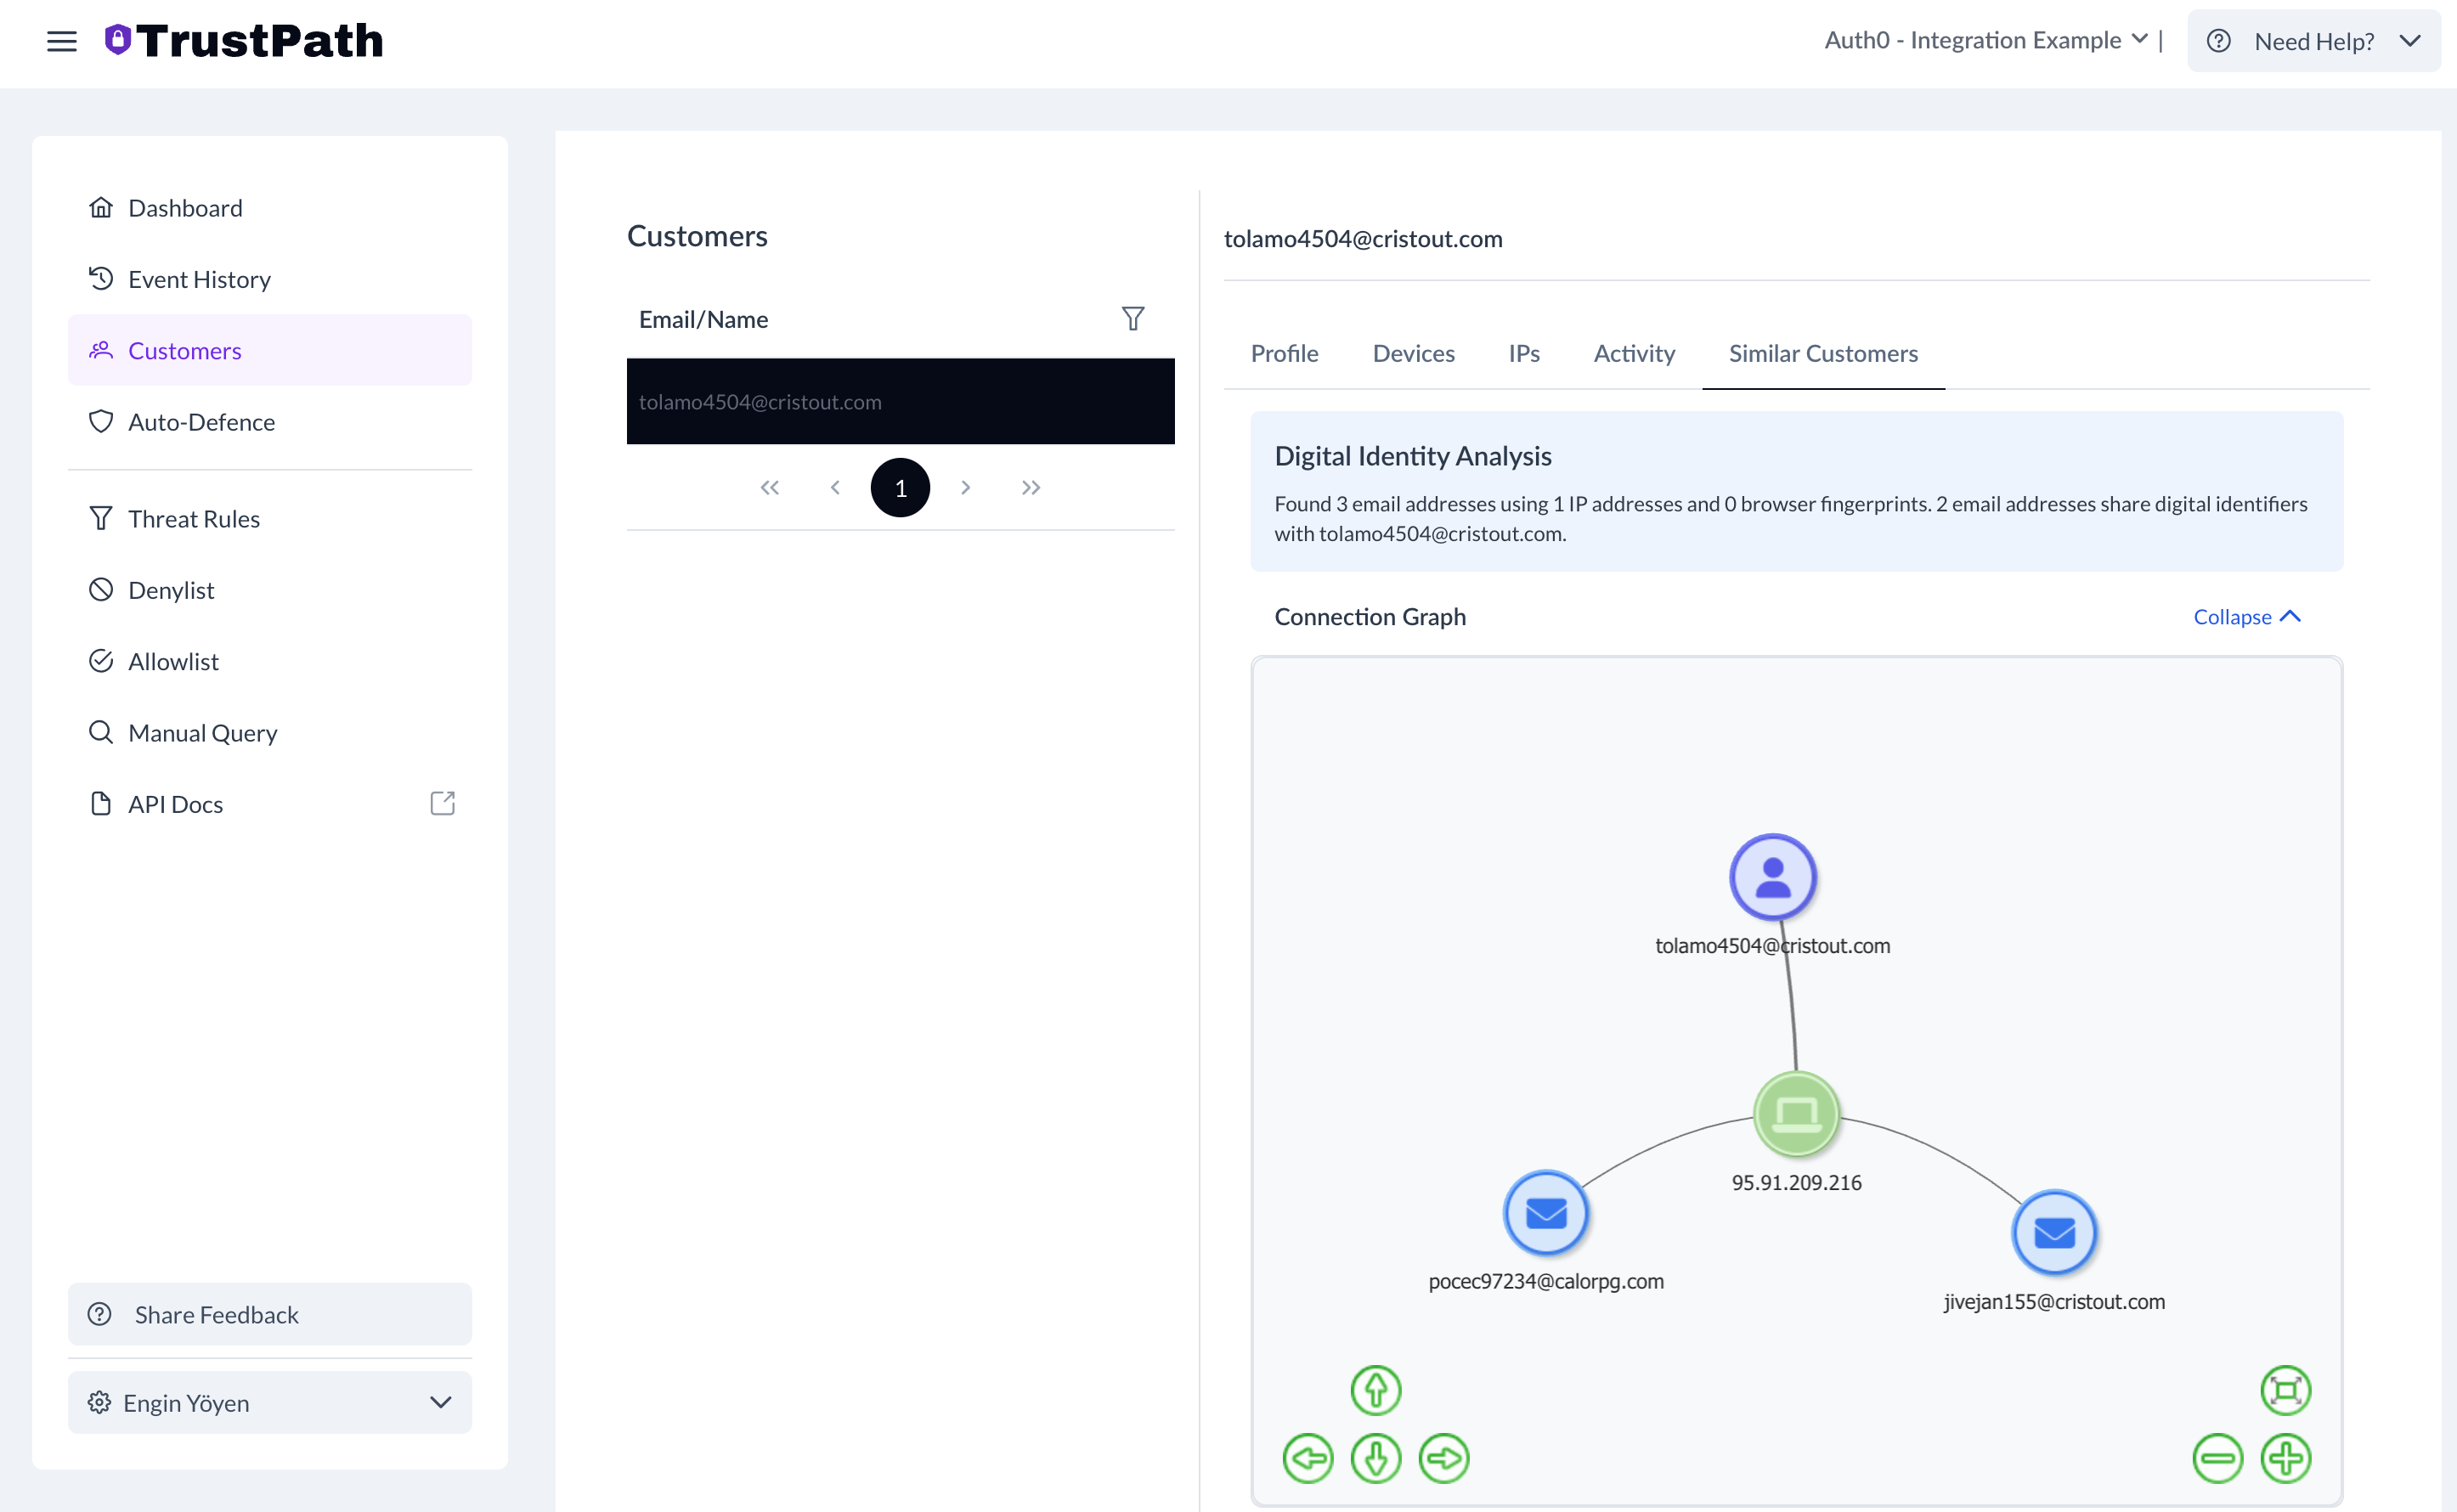Go to the next page of customers
Image resolution: width=2457 pixels, height=1512 pixels.
966,487
